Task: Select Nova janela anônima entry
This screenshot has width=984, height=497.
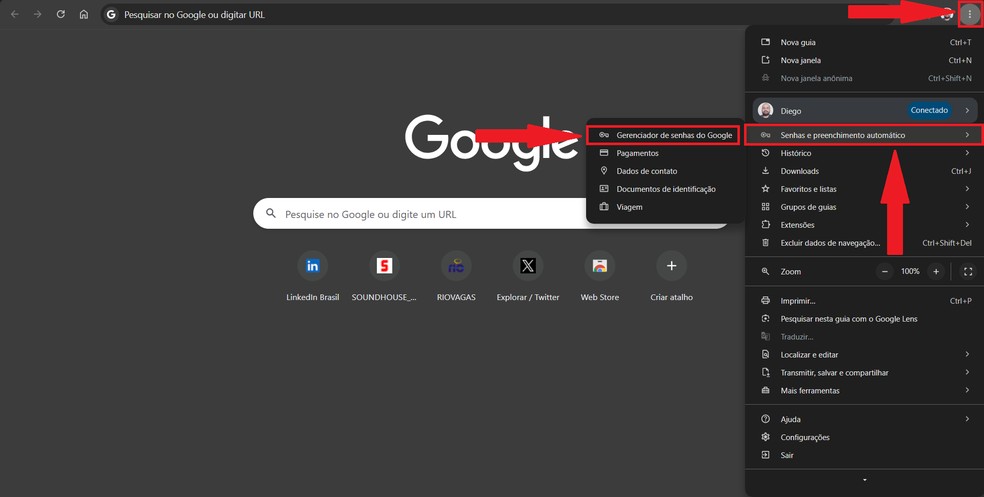Action: 865,78
